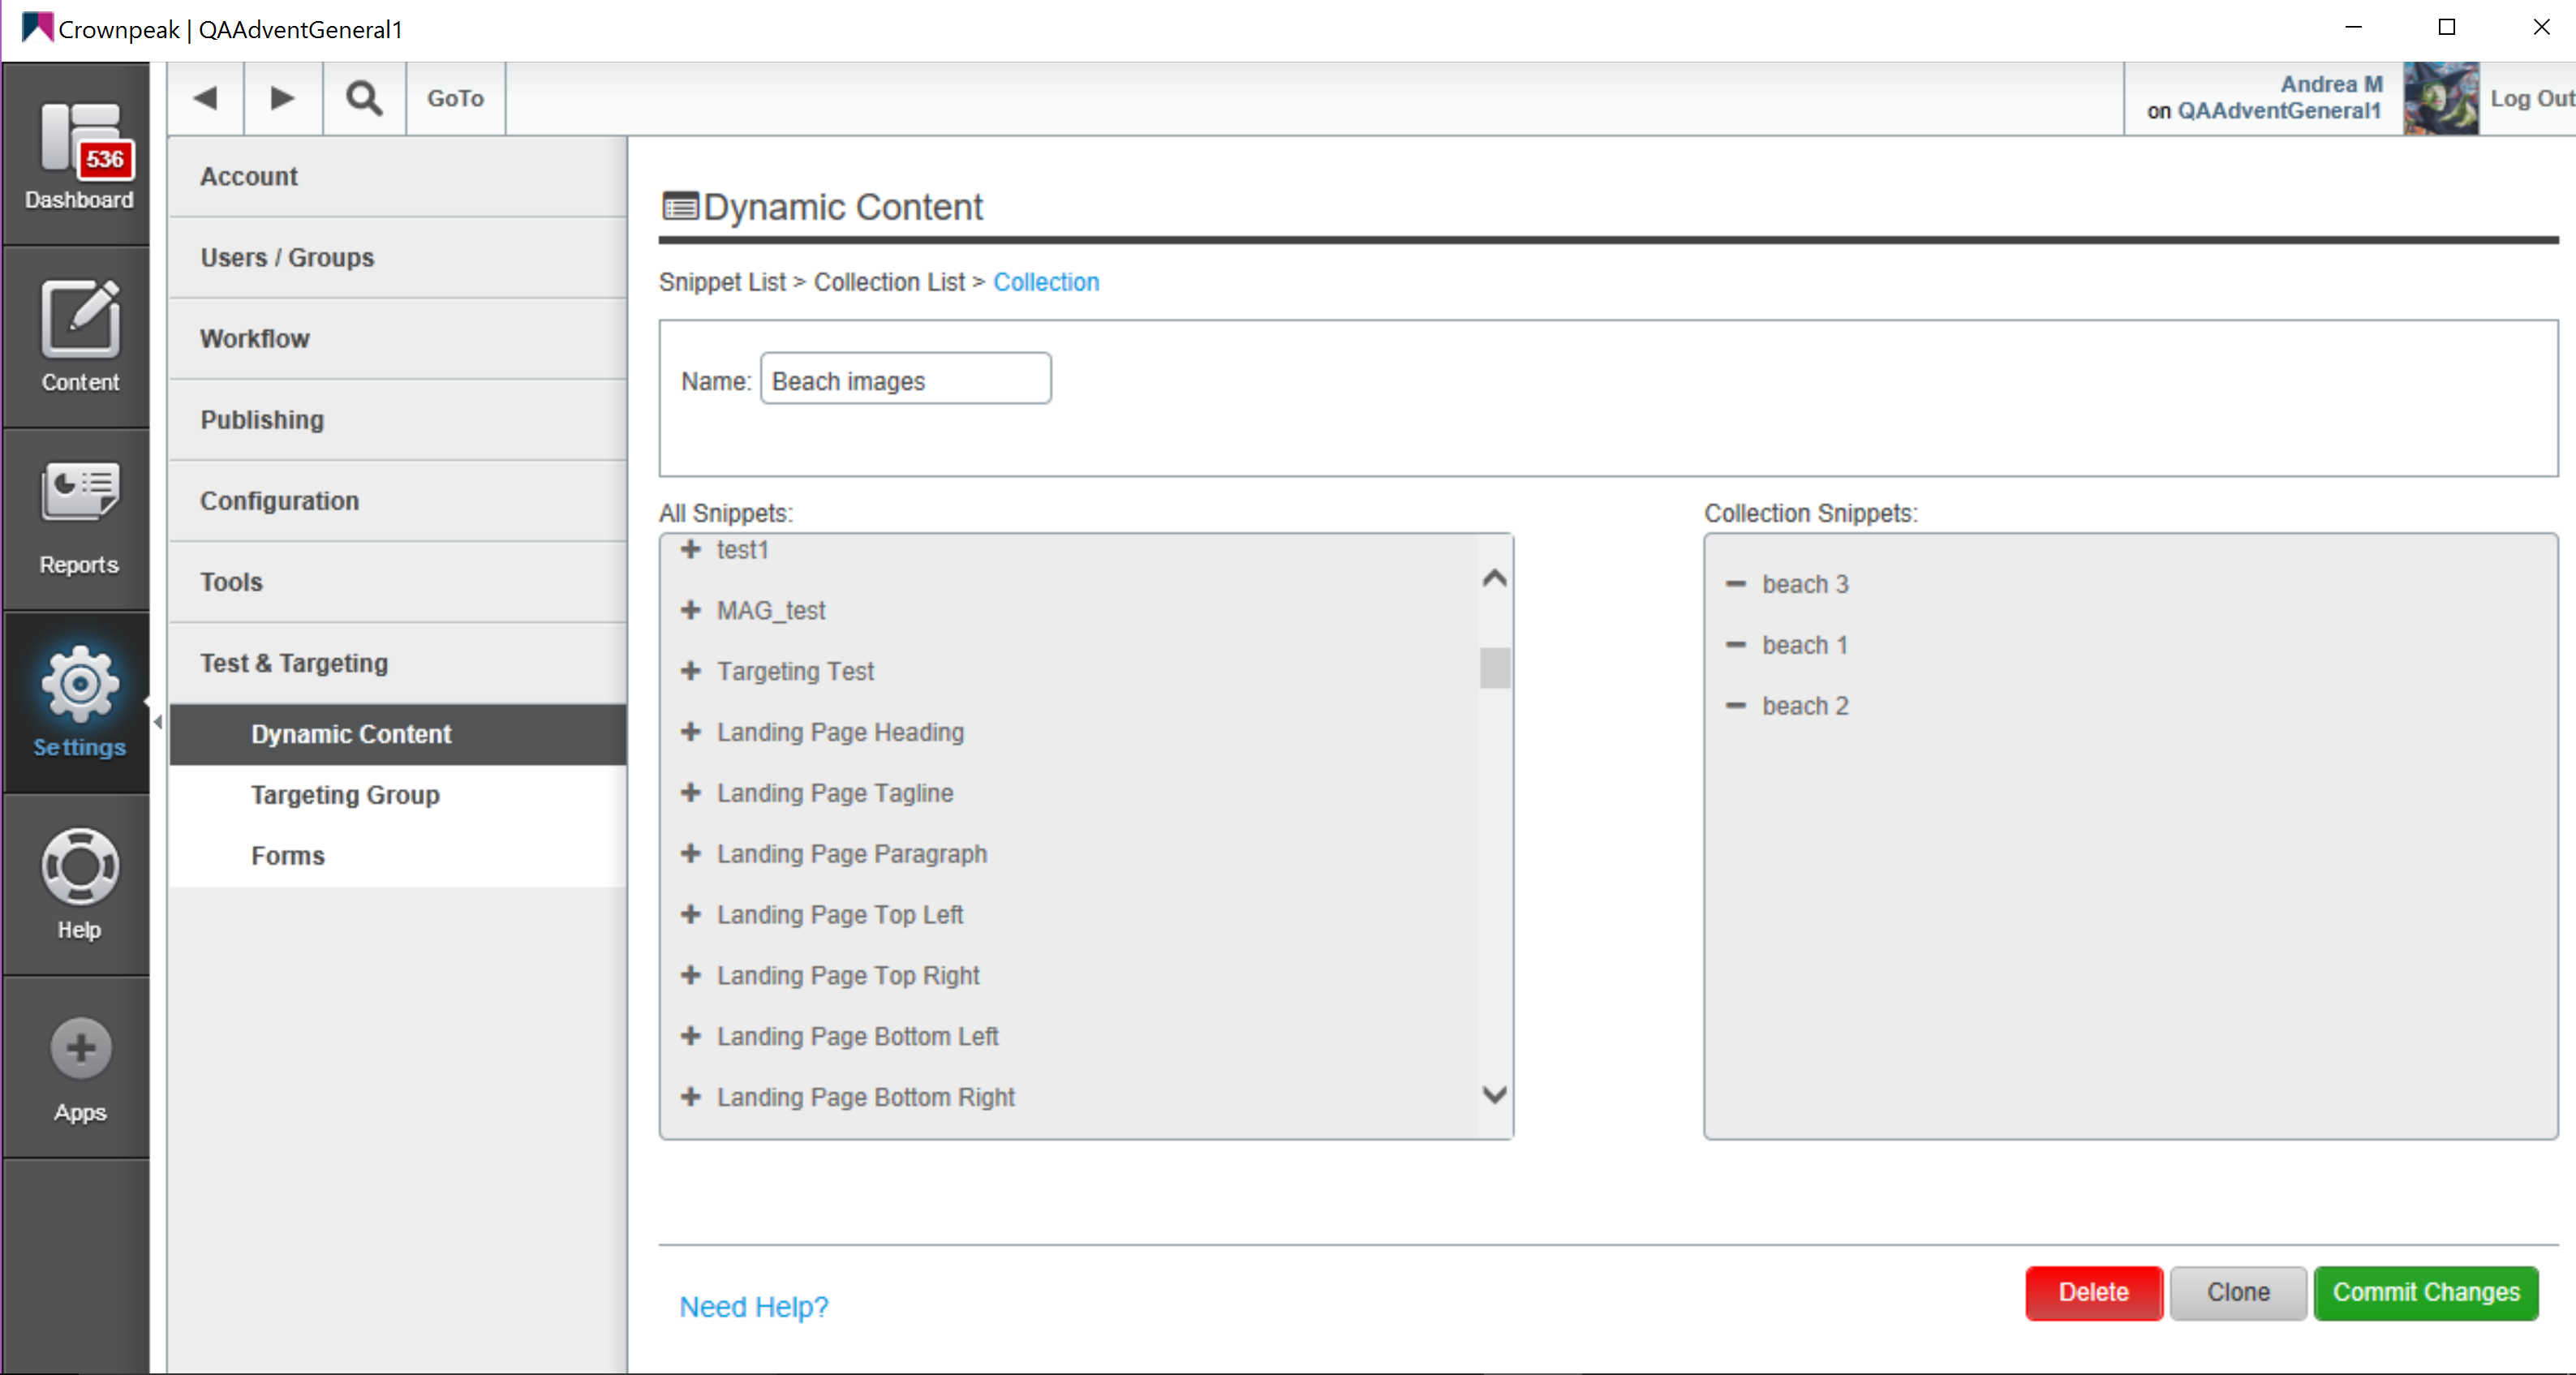Screen dimensions: 2576x1375
Task: Go back with the left arrow
Action: pyautogui.click(x=206, y=98)
